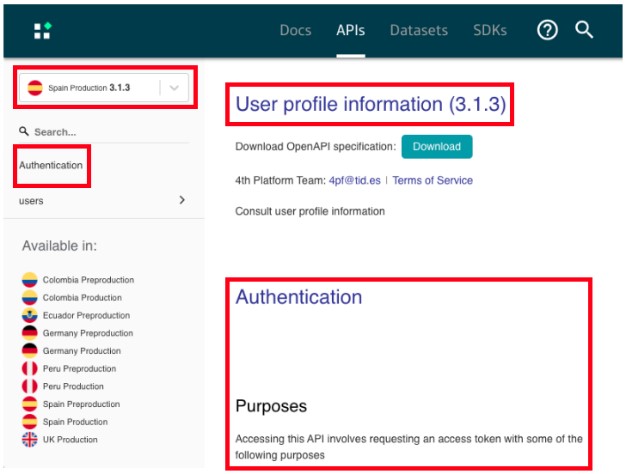Click the Spain Production 3.1.3 selector text
626x474 pixels.
point(89,88)
